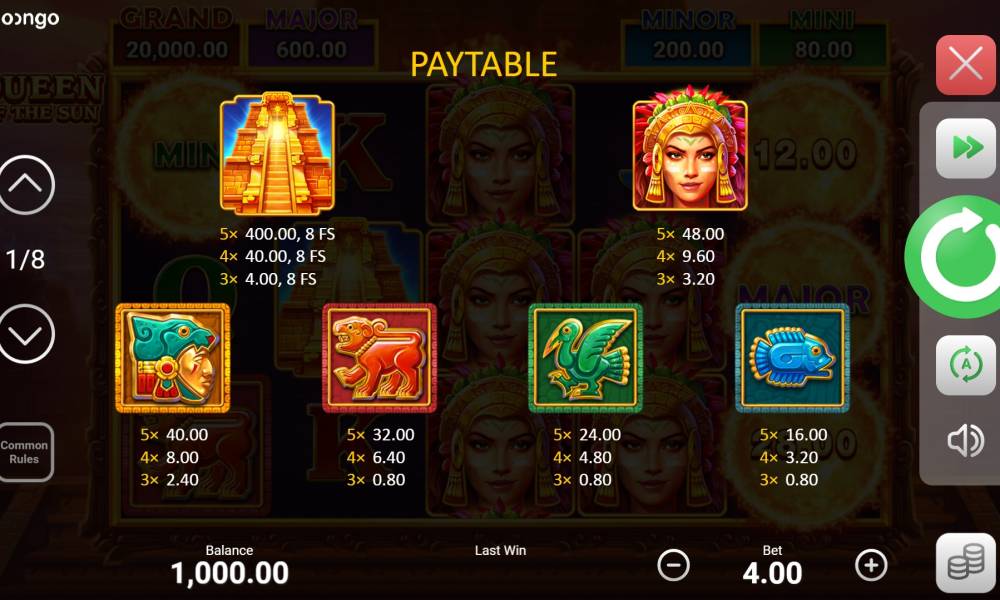Mute the game sound speaker icon
This screenshot has width=1000, height=600.
coord(965,440)
